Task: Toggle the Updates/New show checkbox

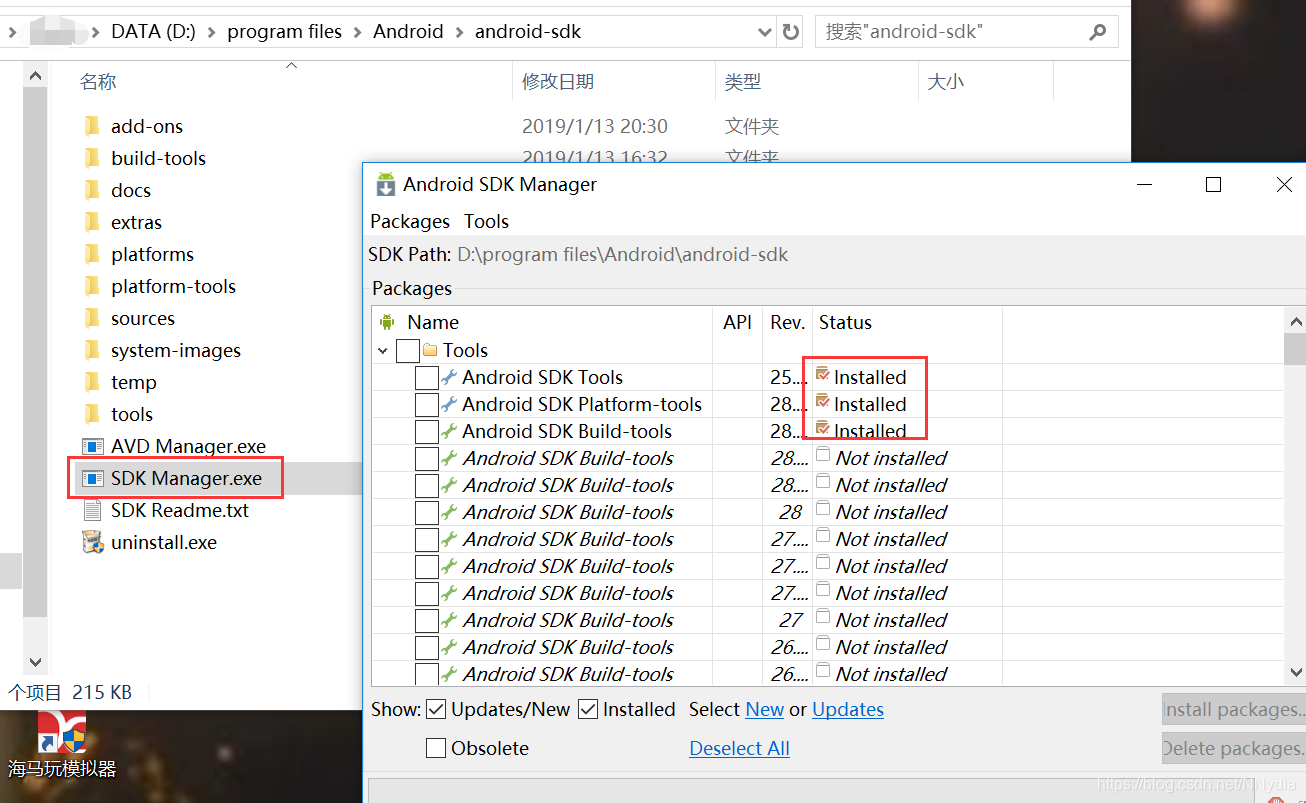Action: tap(436, 710)
